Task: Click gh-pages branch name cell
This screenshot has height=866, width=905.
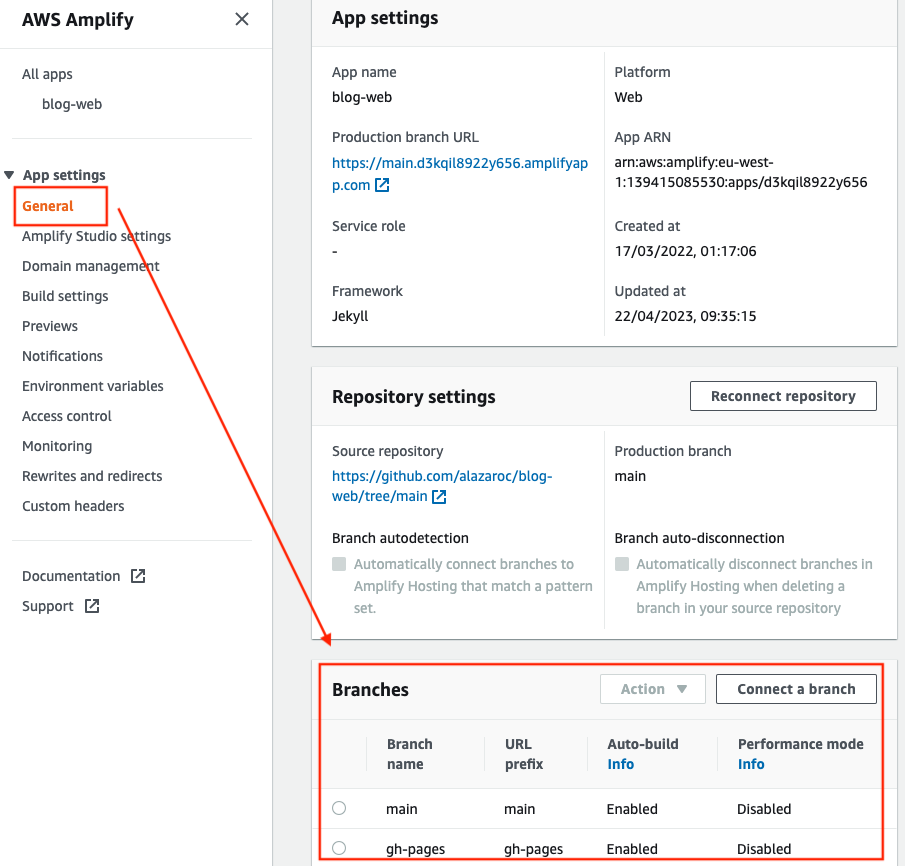Action: point(416,849)
